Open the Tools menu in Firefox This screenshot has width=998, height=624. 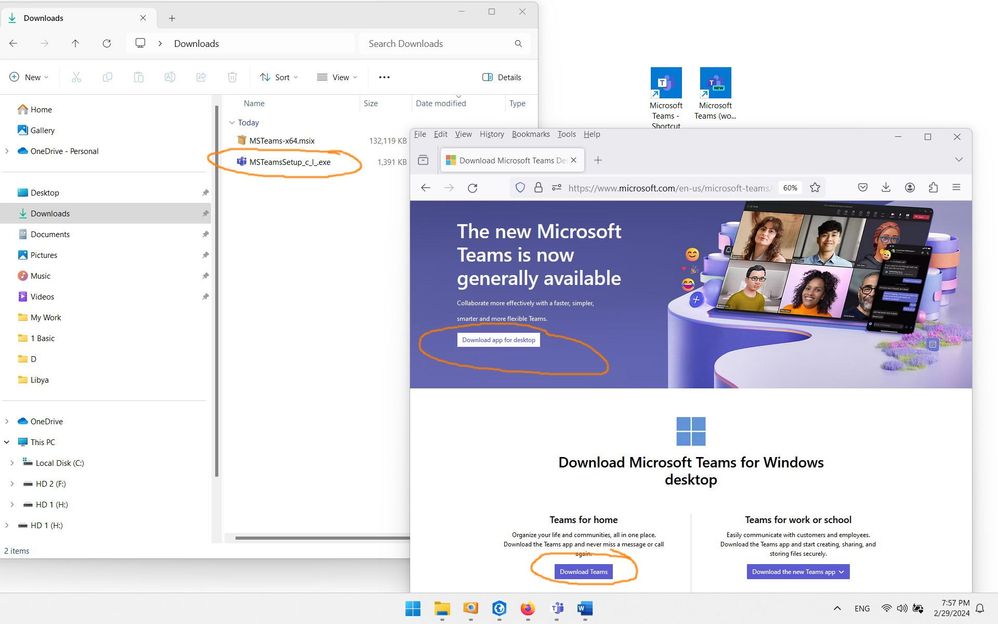point(566,134)
